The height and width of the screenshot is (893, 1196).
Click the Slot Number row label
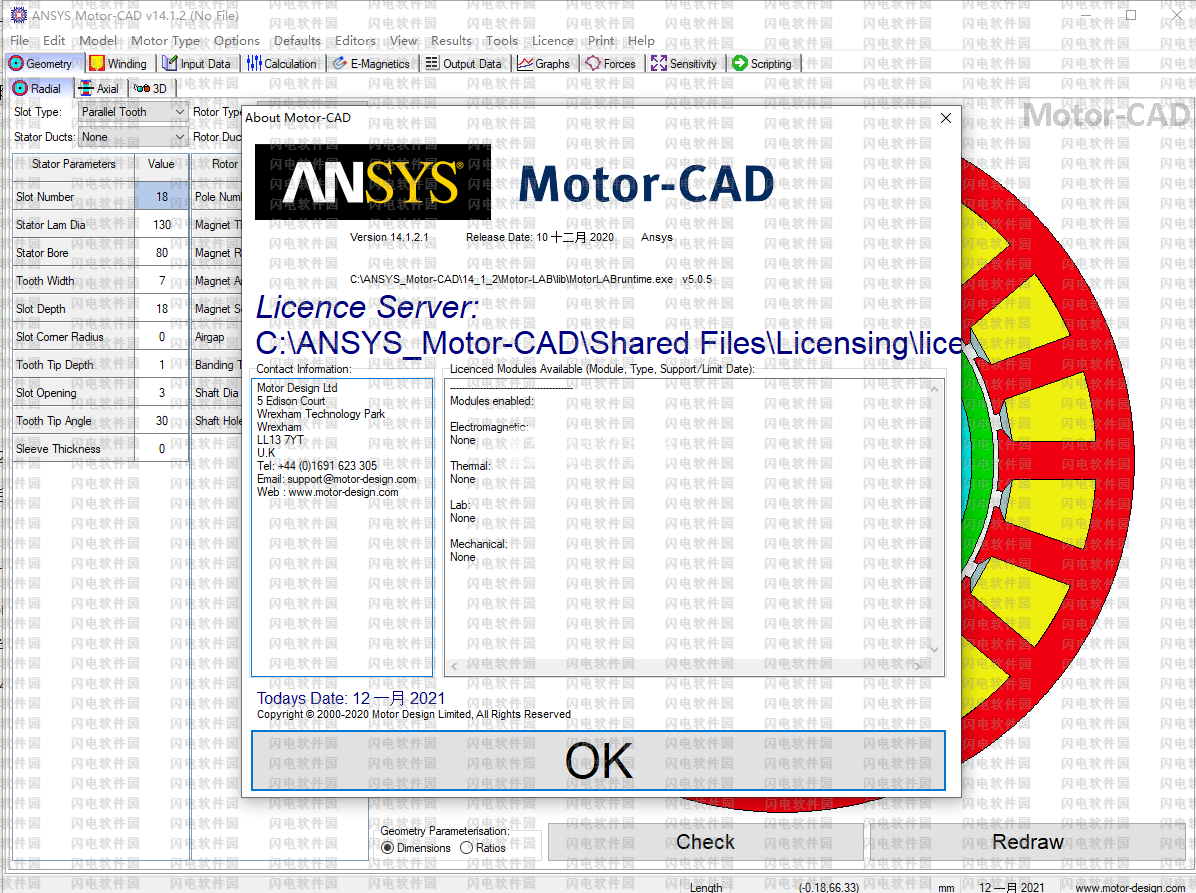74,197
